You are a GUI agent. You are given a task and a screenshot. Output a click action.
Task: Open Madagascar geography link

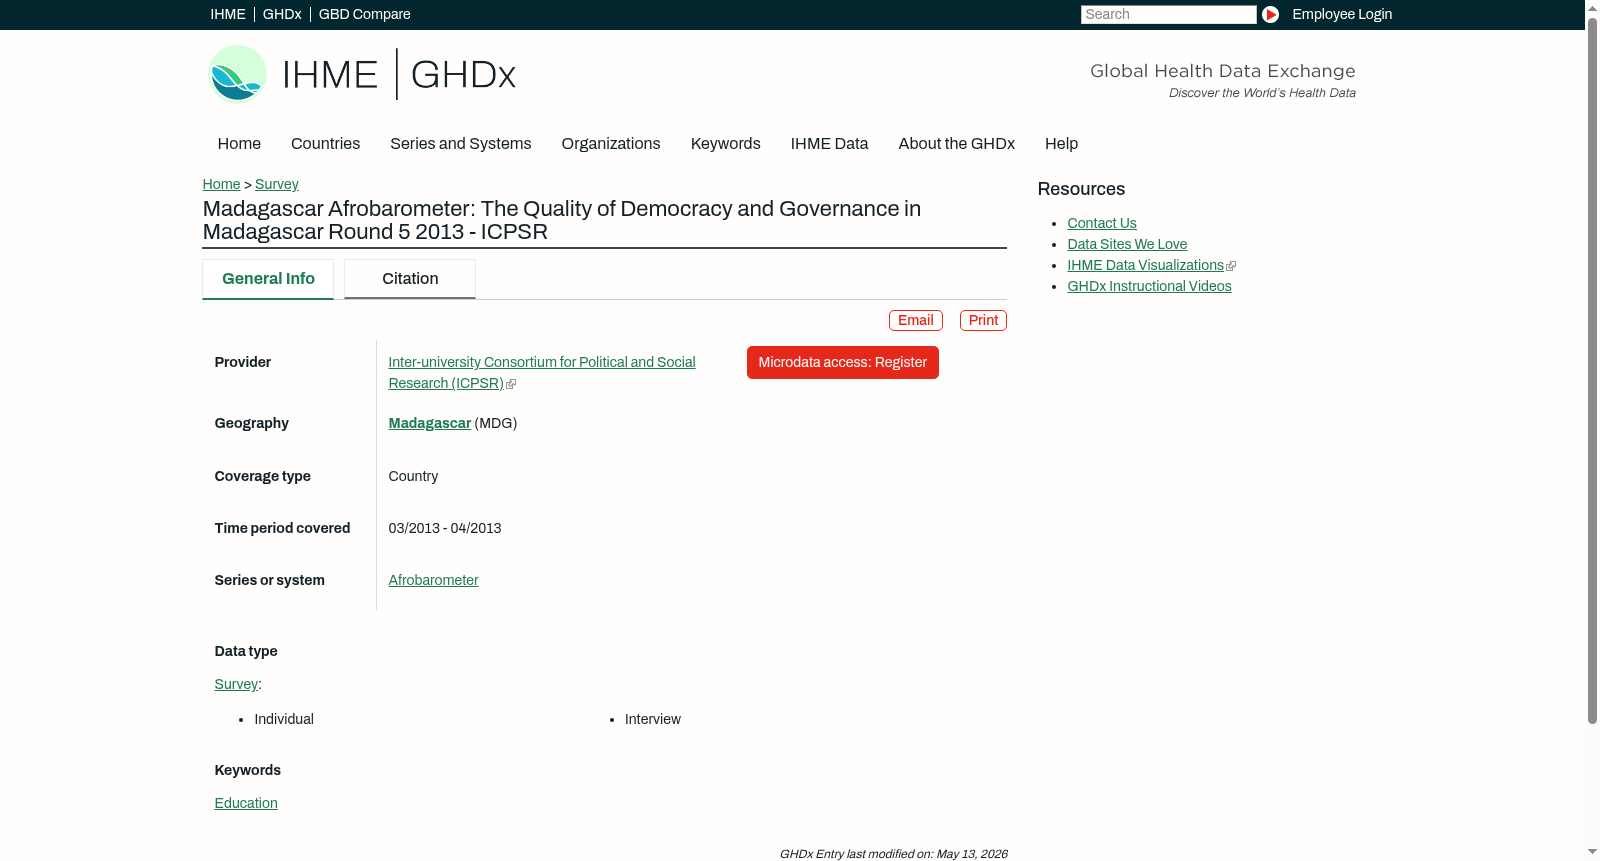click(430, 423)
